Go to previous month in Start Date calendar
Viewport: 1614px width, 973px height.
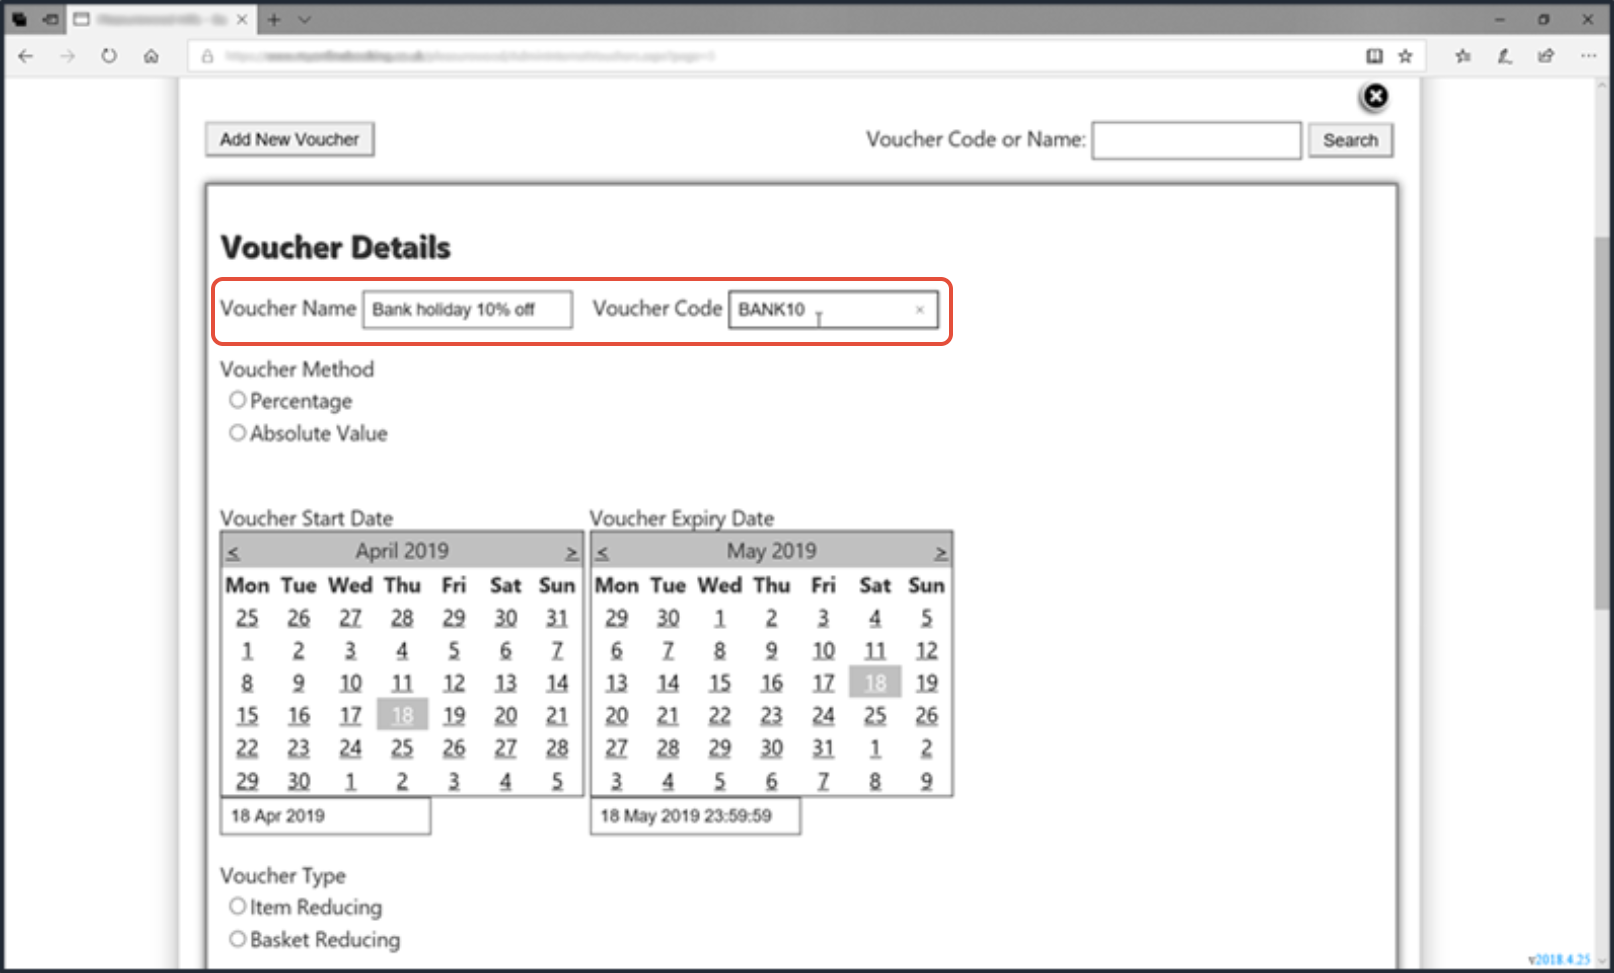tap(232, 552)
